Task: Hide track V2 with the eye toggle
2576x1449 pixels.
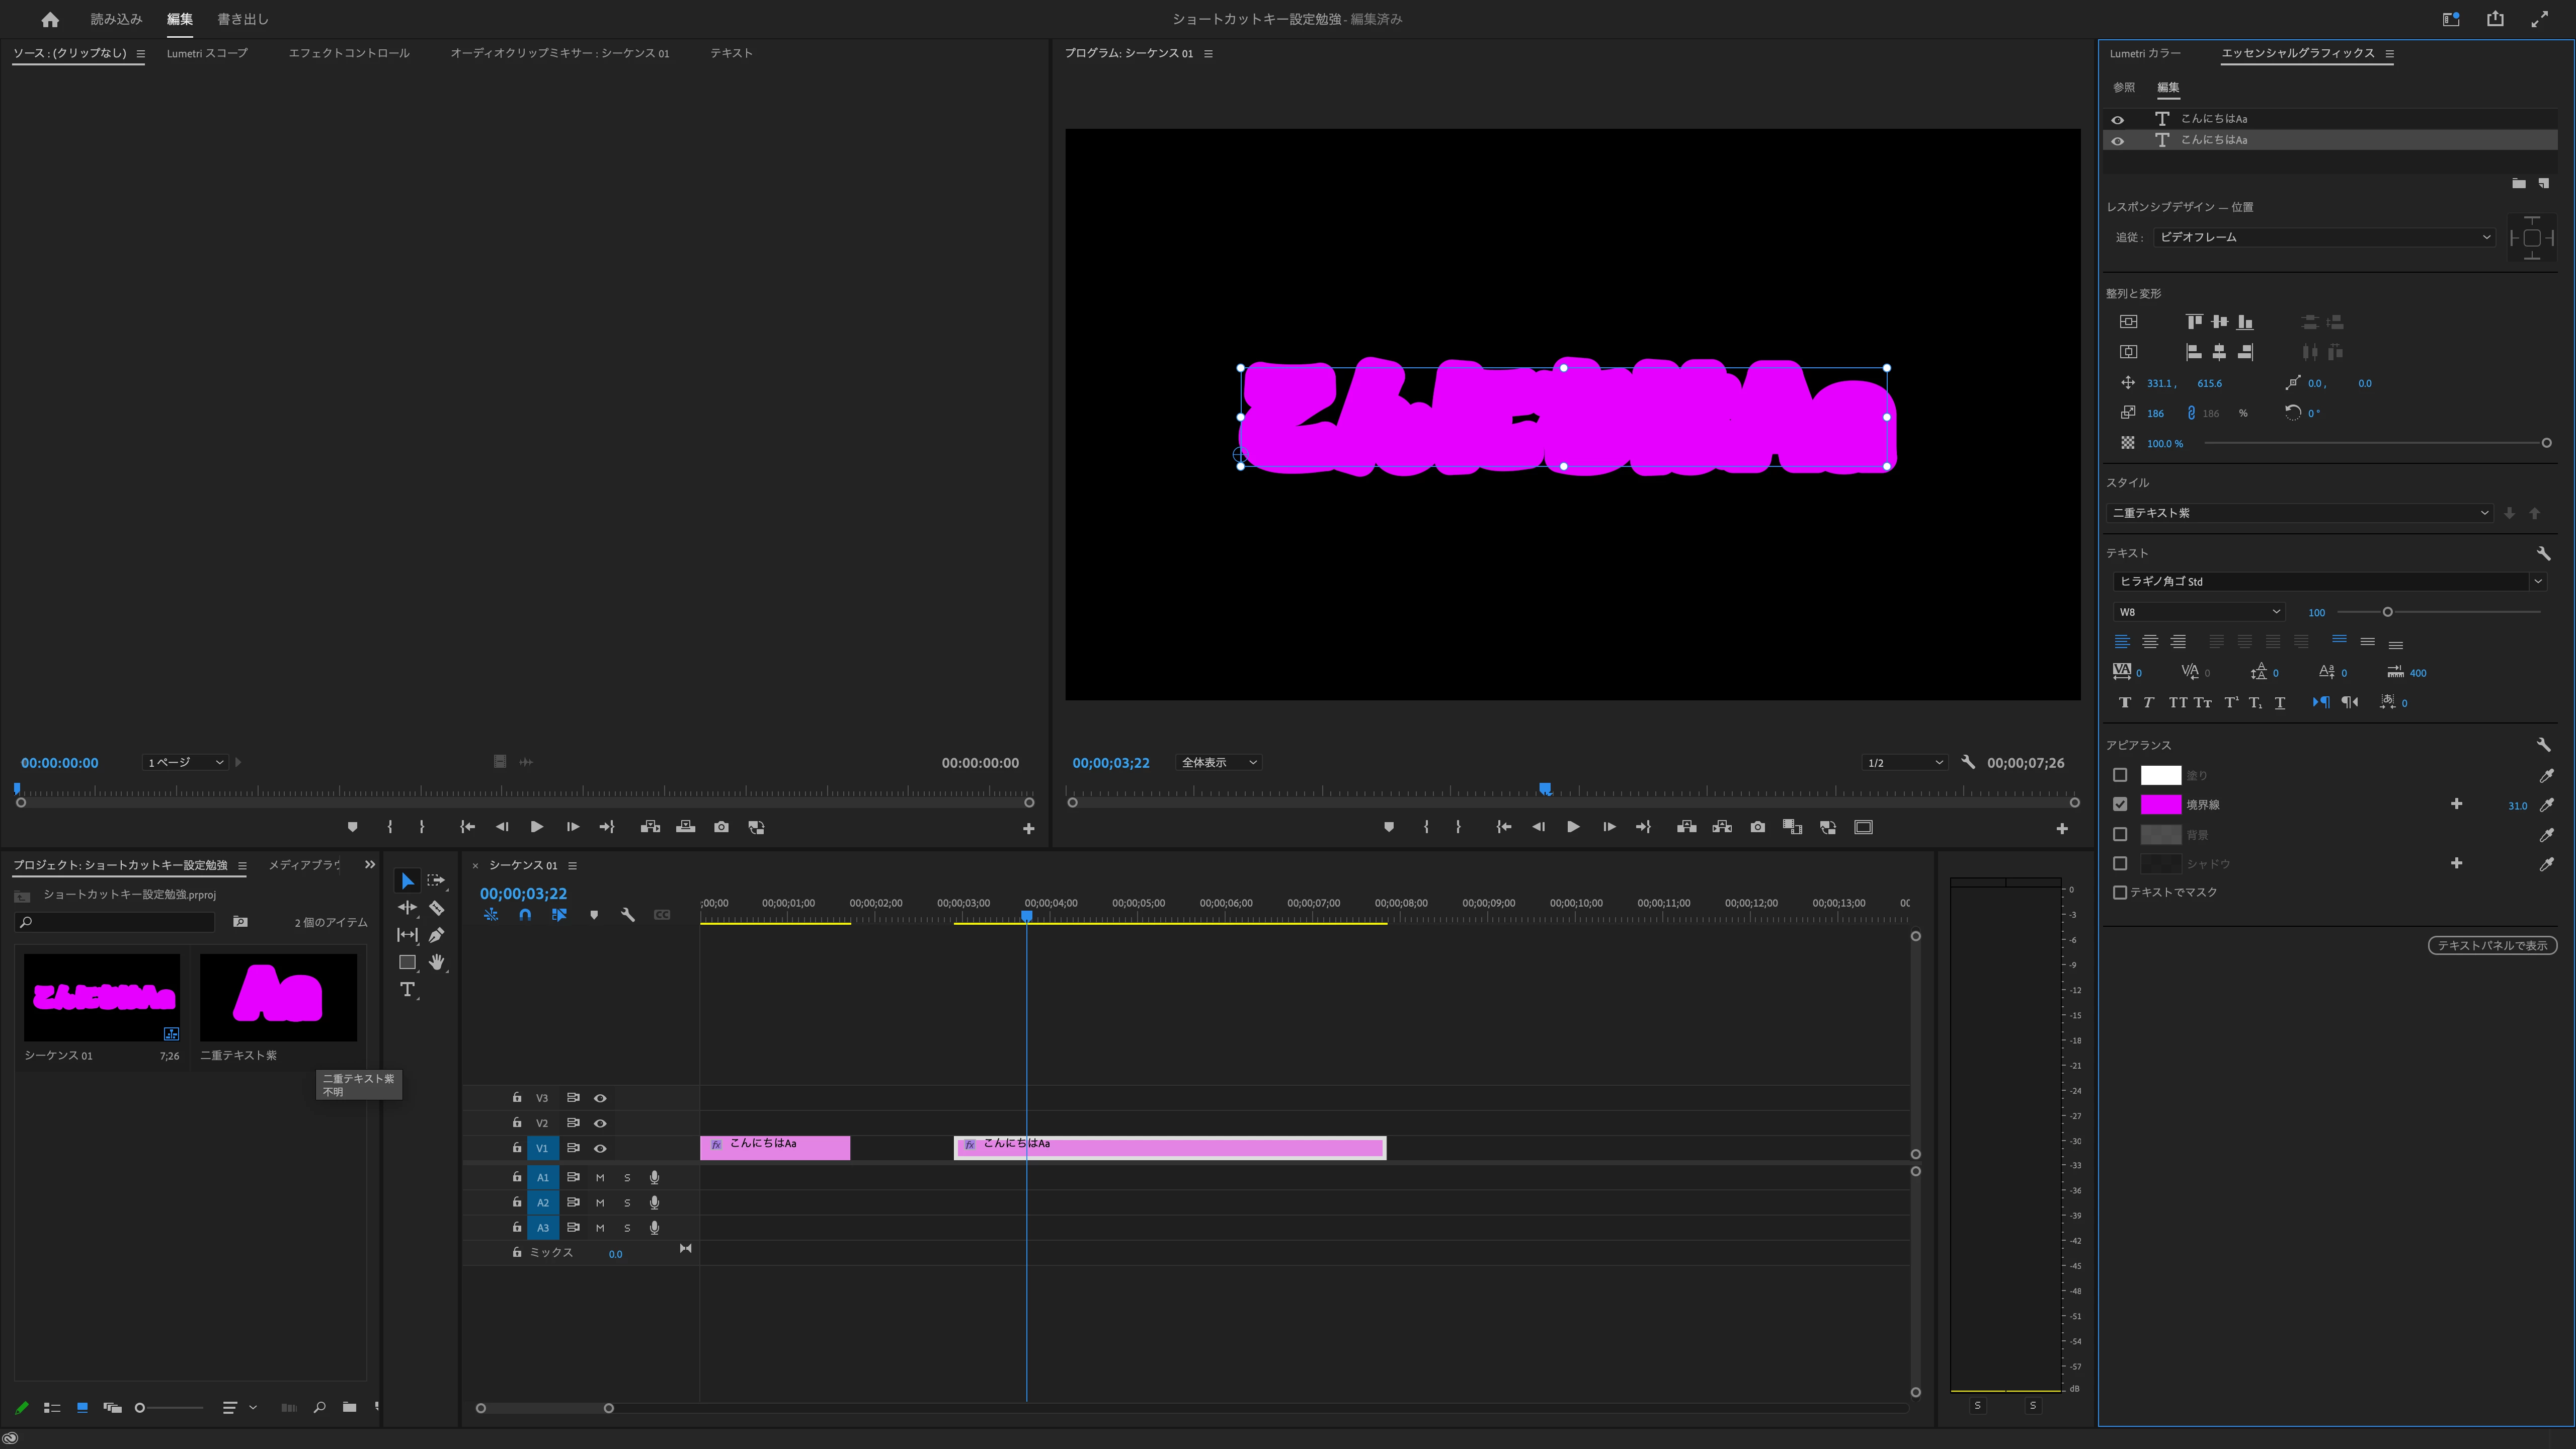Action: coord(600,1123)
